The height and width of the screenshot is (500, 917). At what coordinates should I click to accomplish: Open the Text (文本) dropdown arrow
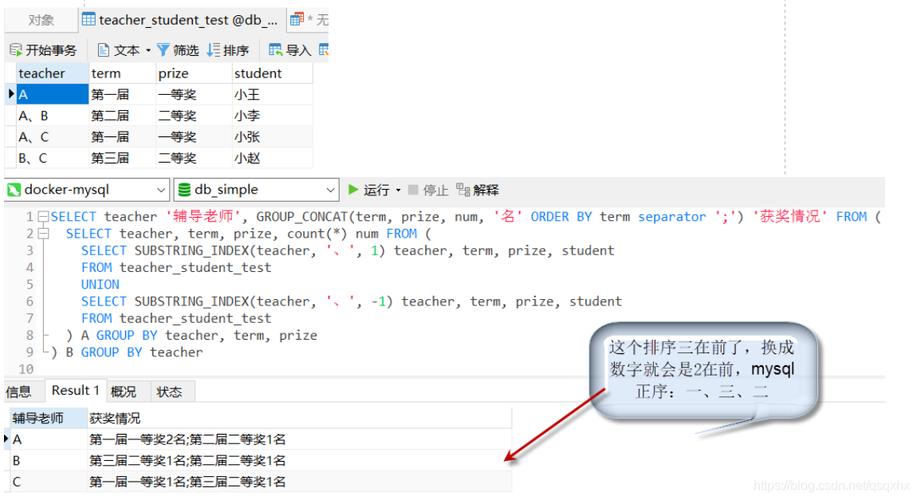tap(148, 51)
